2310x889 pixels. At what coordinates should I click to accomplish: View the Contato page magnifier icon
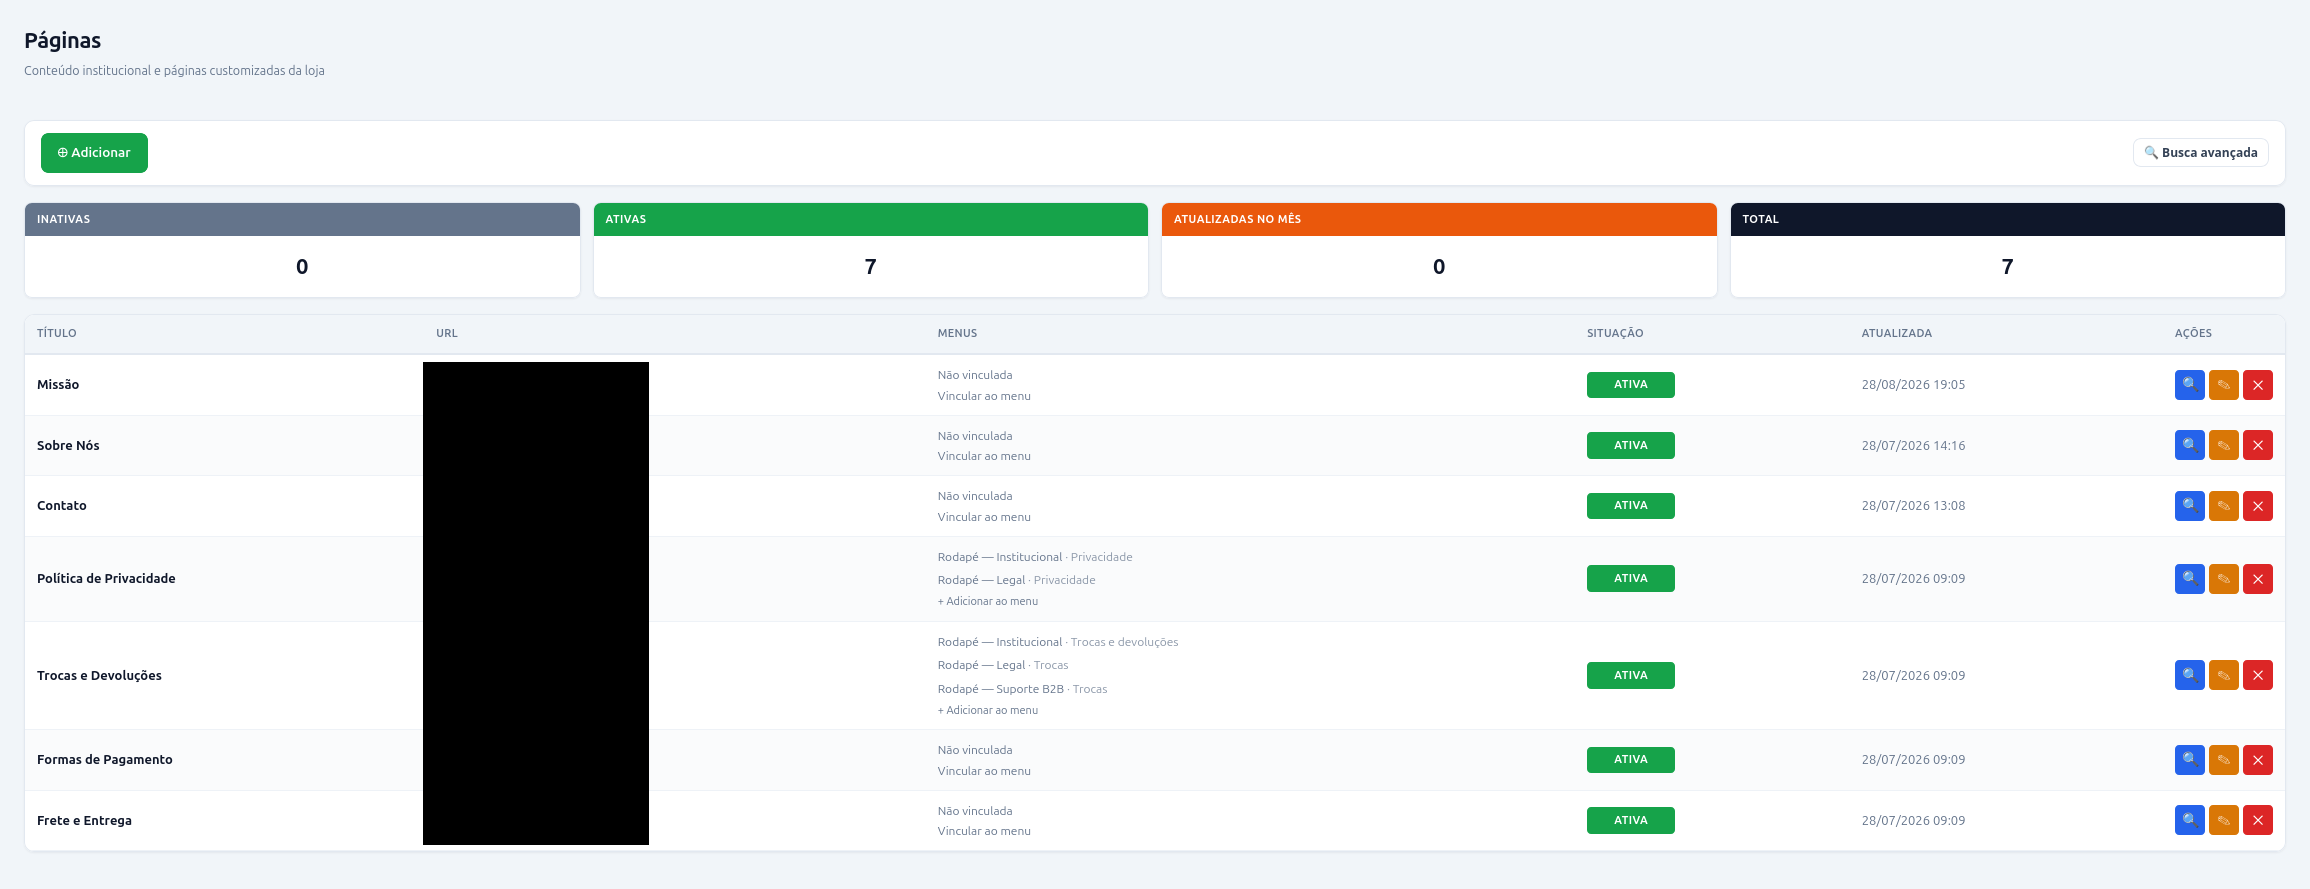[2189, 506]
